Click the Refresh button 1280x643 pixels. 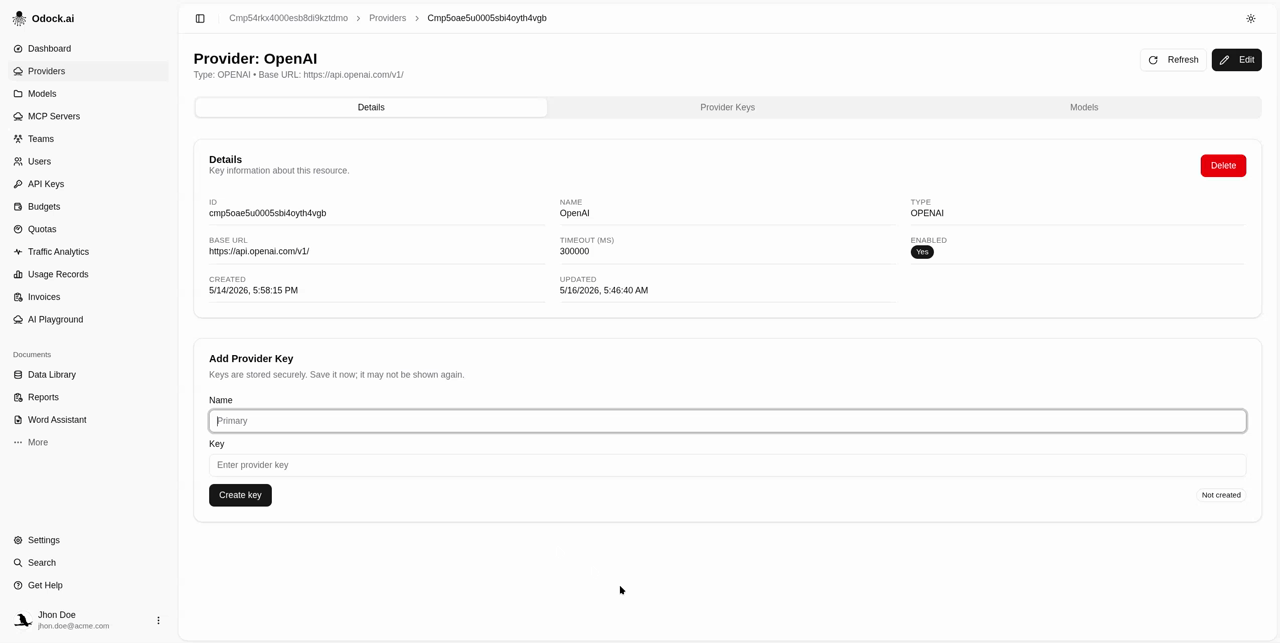pos(1173,60)
